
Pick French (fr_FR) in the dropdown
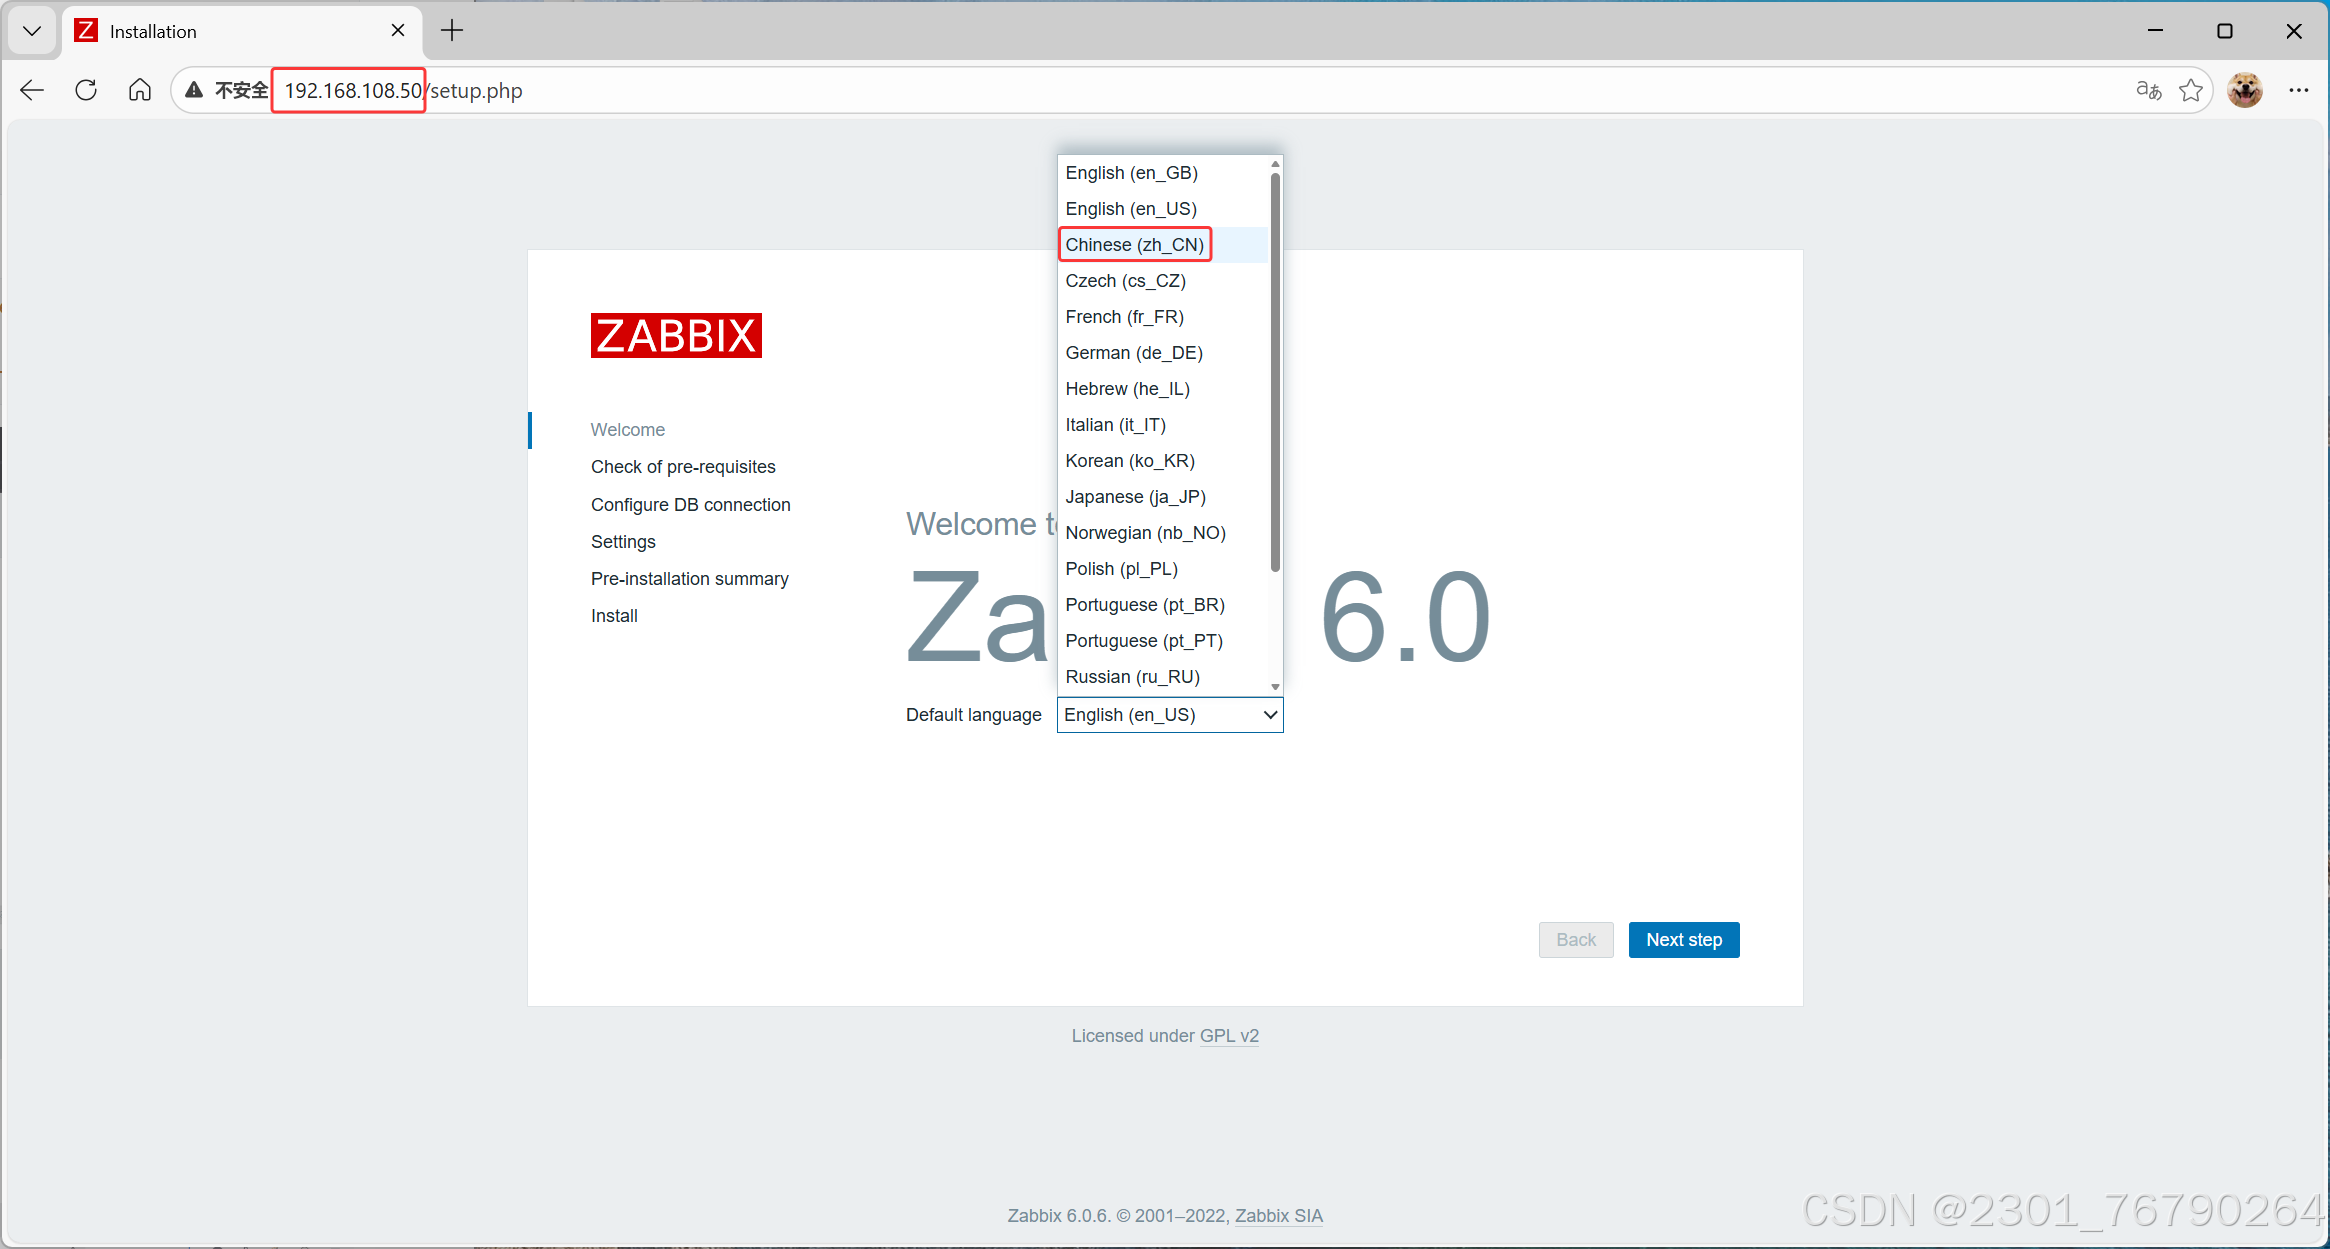click(1163, 317)
